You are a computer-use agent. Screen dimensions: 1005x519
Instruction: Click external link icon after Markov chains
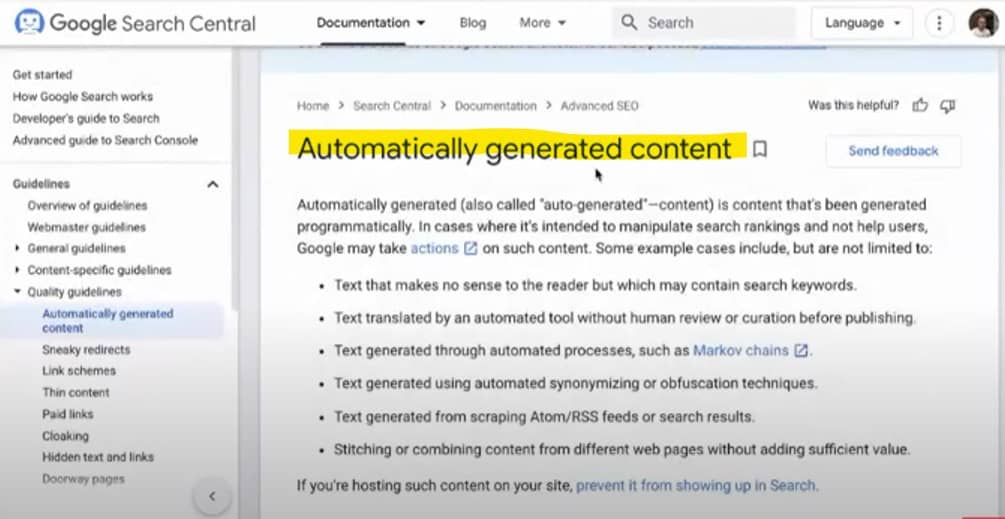point(801,350)
